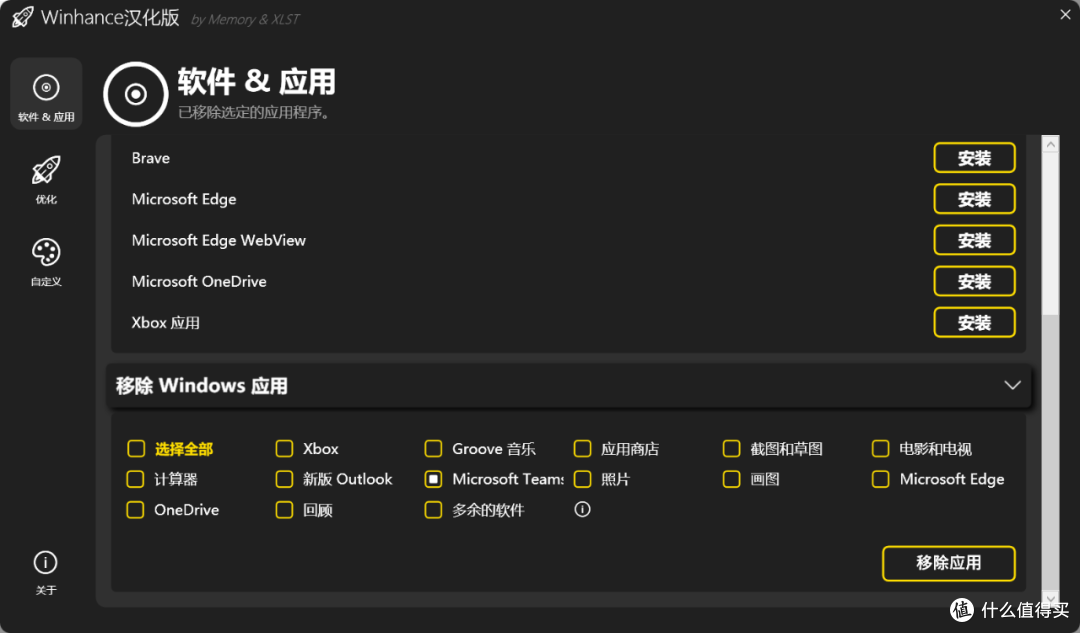Viewport: 1080px width, 633px height.
Task: Open the 优化 rocket sidebar section
Action: [46, 179]
